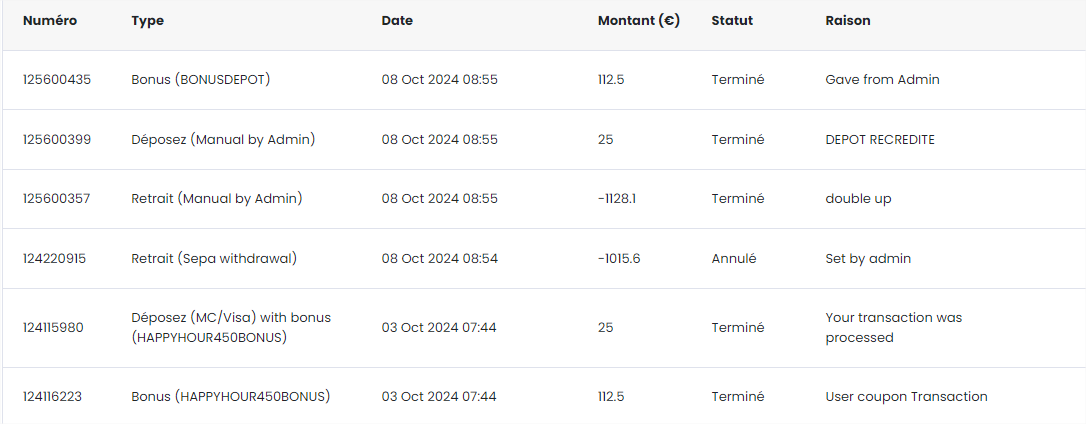Select the 'DEPOT RECREDITE' reason cell

(880, 140)
